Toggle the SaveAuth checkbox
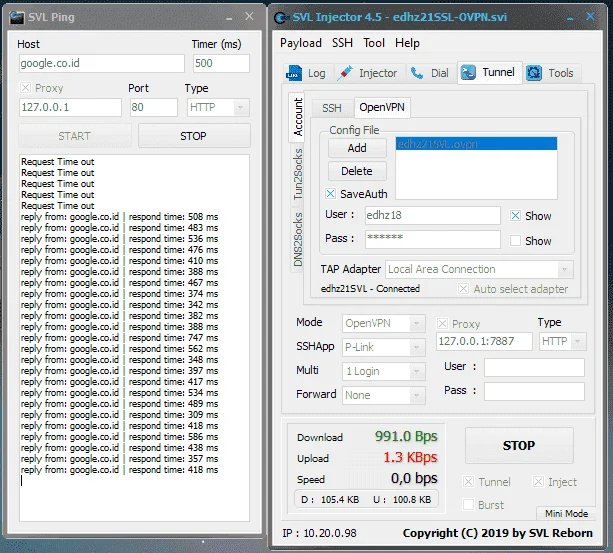The width and height of the screenshot is (613, 553). 330,193
